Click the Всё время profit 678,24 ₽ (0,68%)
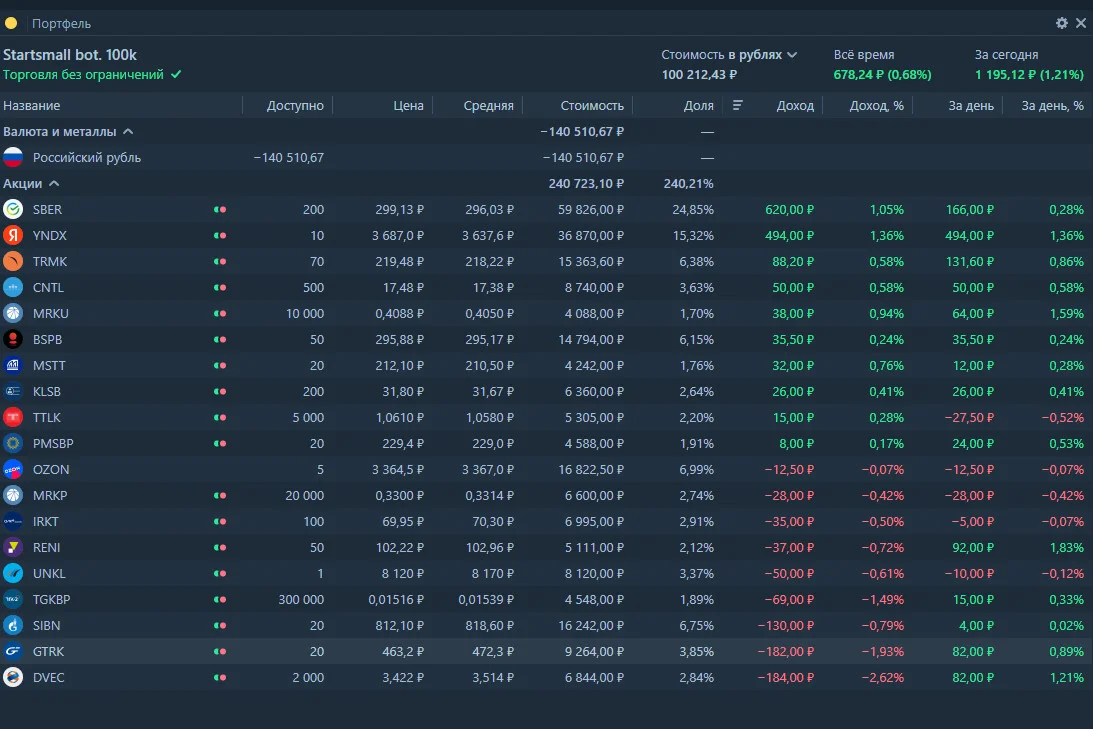 pos(882,75)
